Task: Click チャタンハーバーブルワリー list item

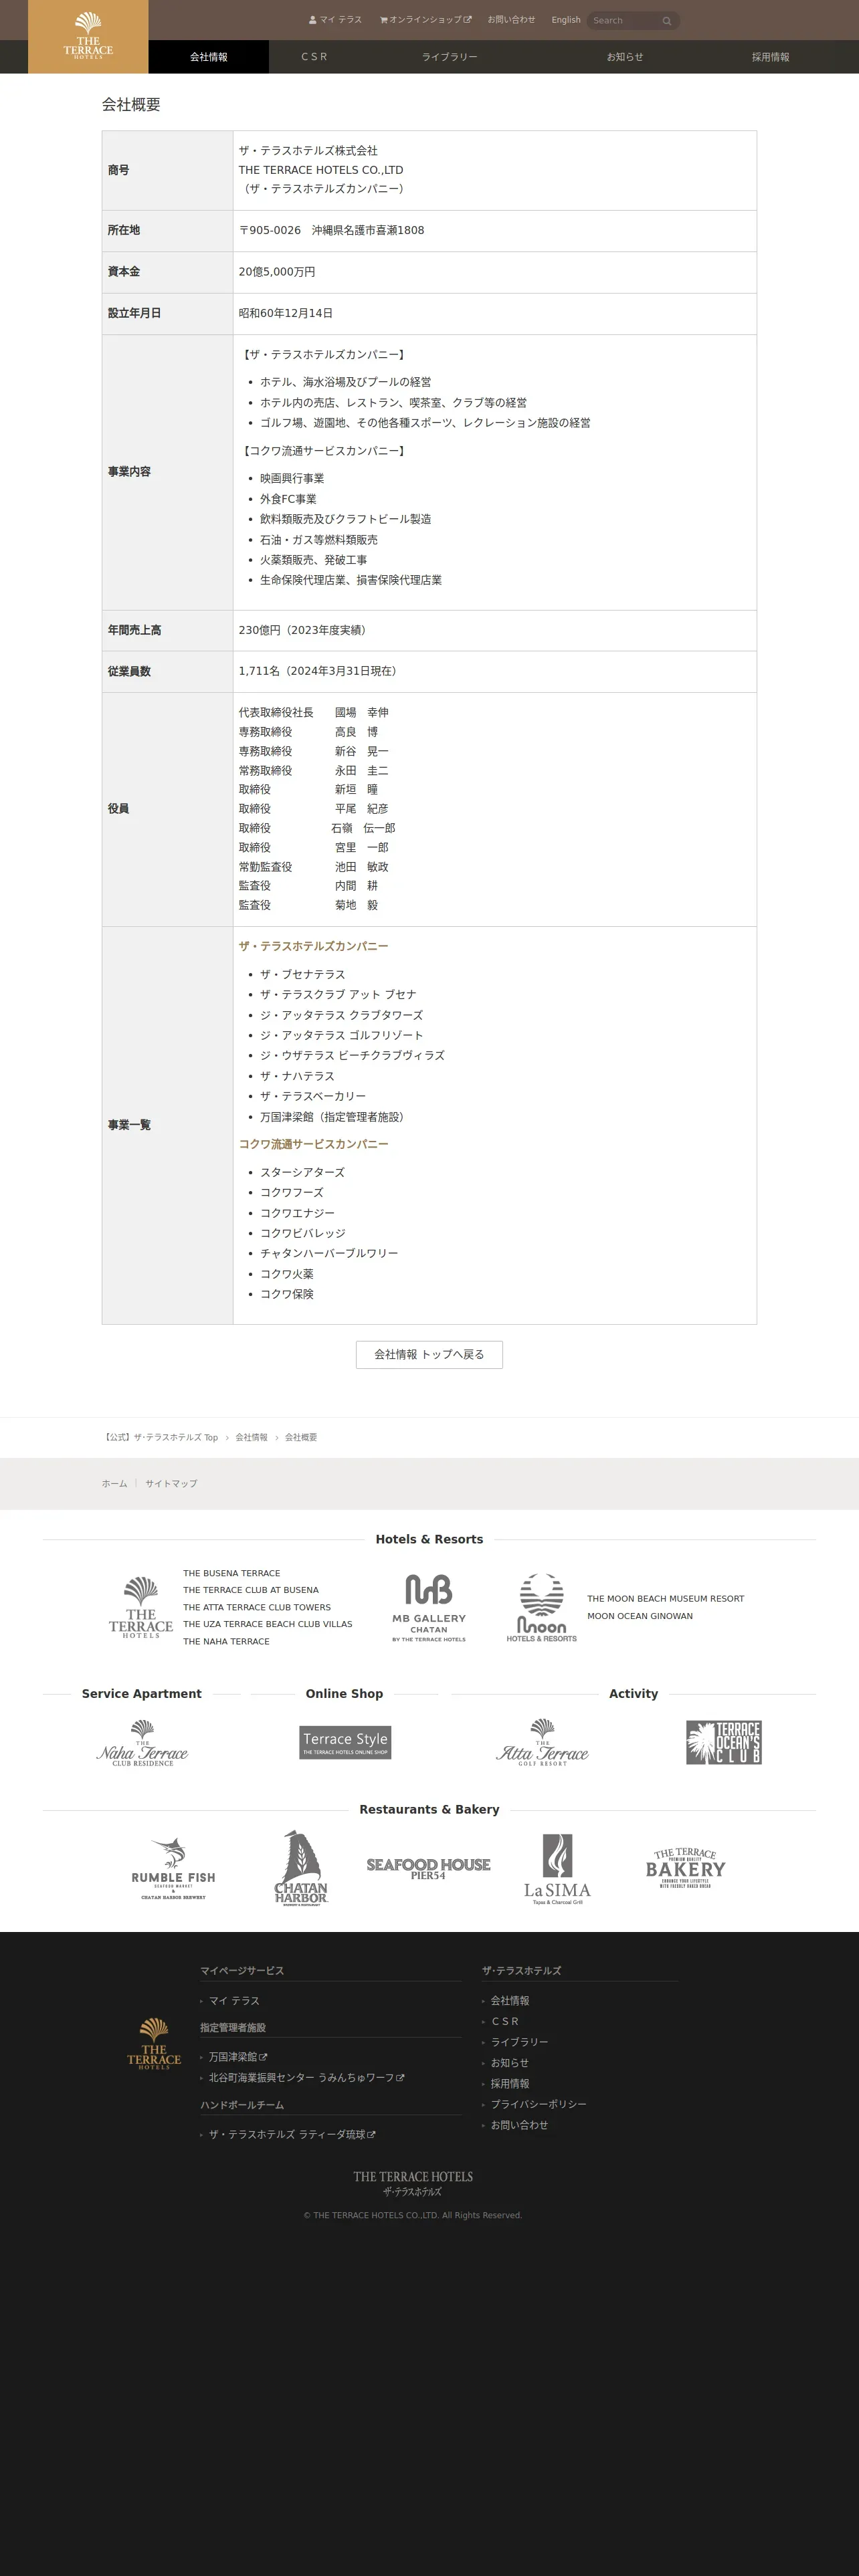Action: pos(329,1253)
